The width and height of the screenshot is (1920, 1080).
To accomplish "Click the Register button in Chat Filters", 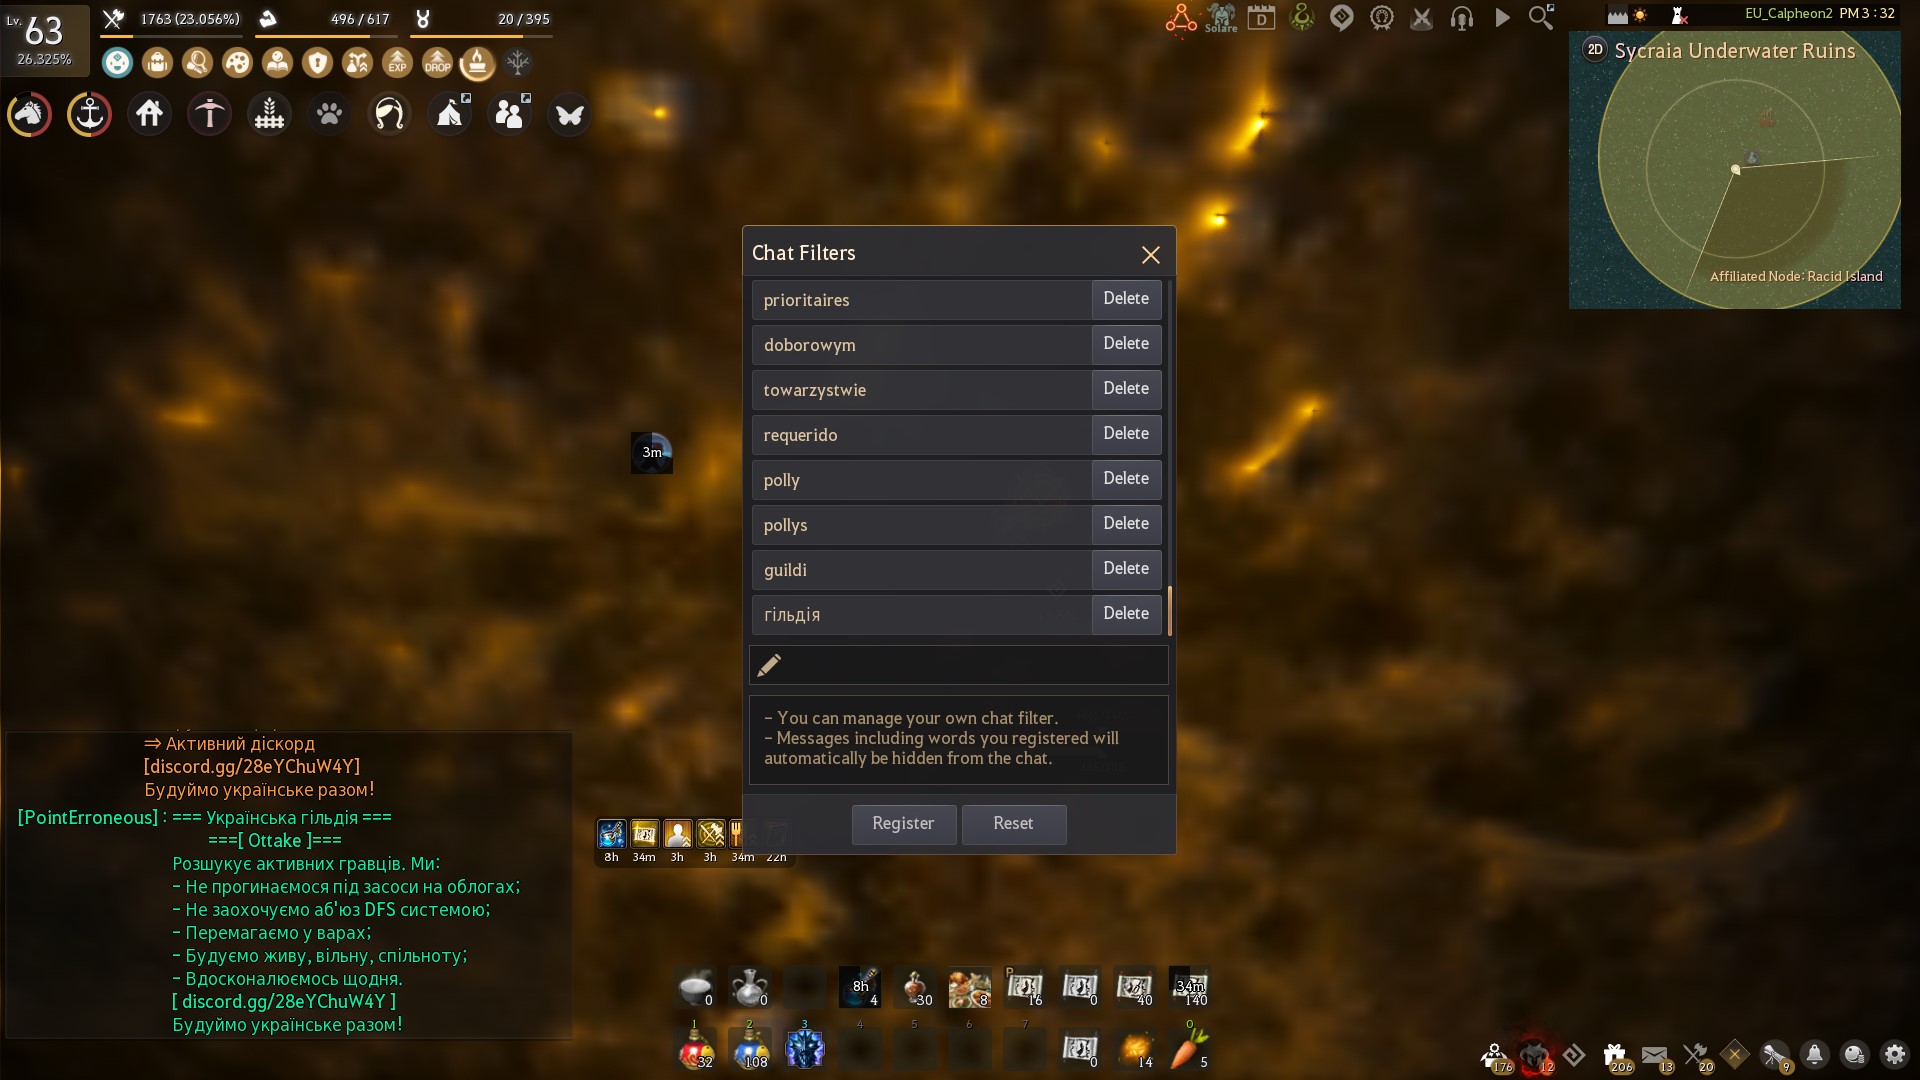I will point(903,824).
